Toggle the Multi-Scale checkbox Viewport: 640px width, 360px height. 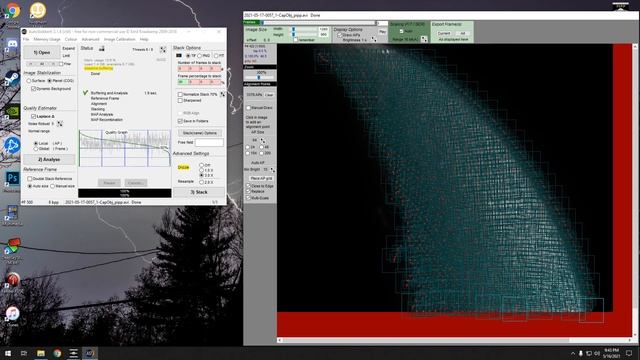[248, 198]
